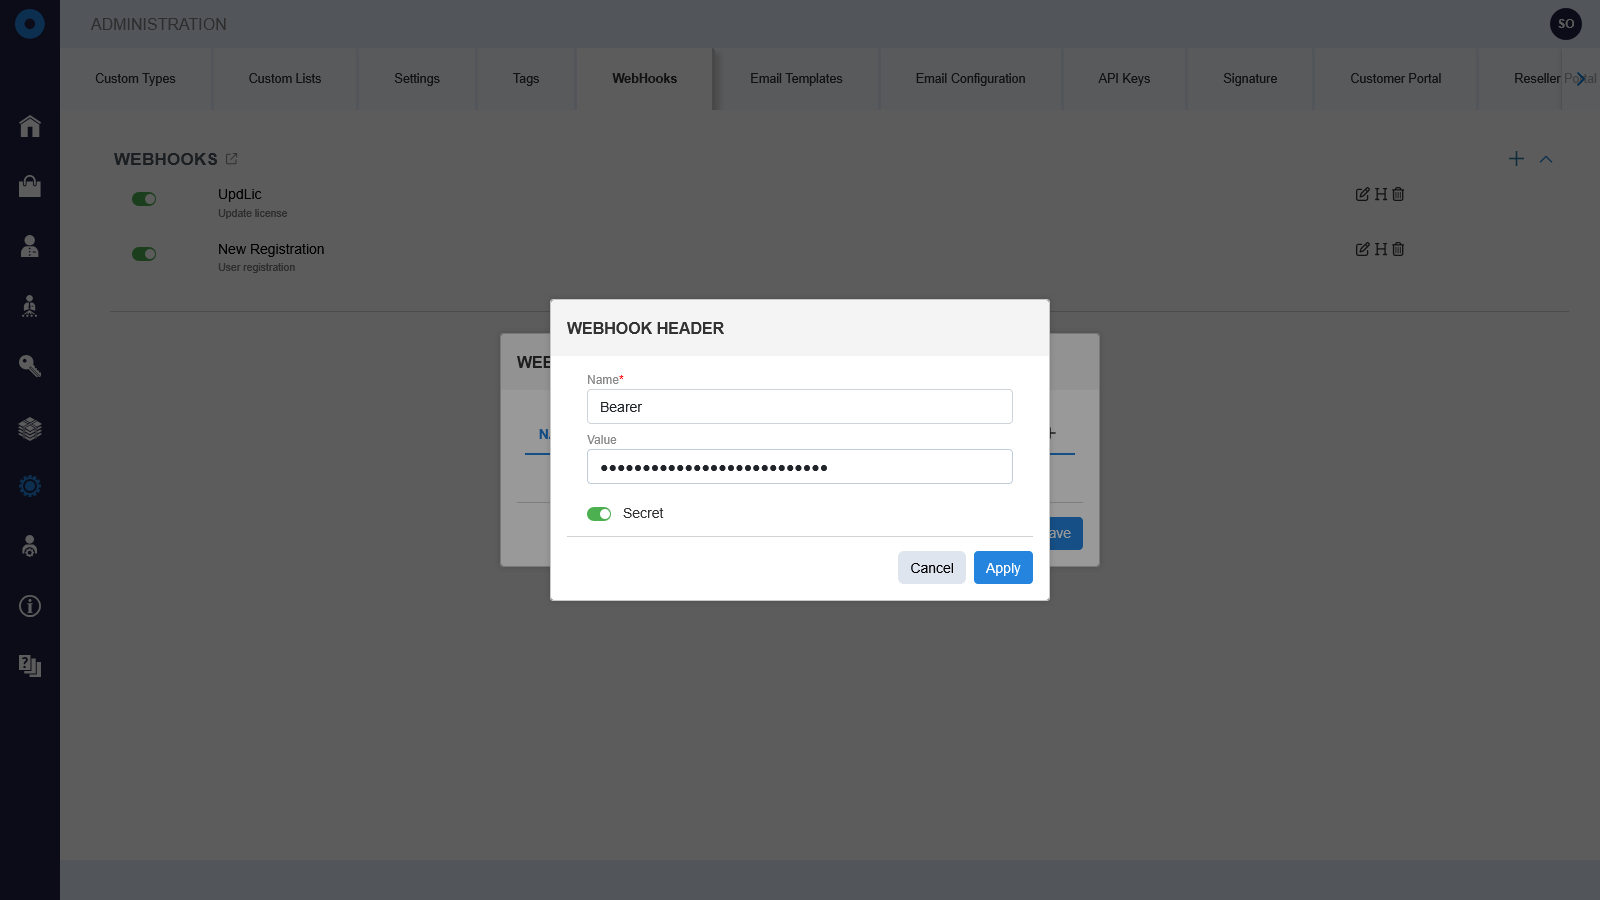
Task: Open the seated person sidebar icon
Action: tap(30, 306)
